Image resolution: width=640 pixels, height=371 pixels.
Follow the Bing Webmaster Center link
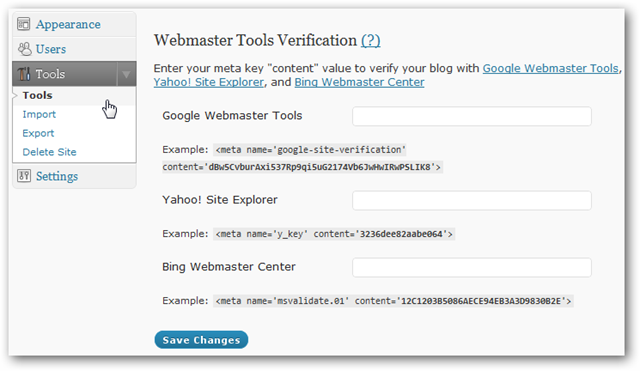tap(360, 82)
